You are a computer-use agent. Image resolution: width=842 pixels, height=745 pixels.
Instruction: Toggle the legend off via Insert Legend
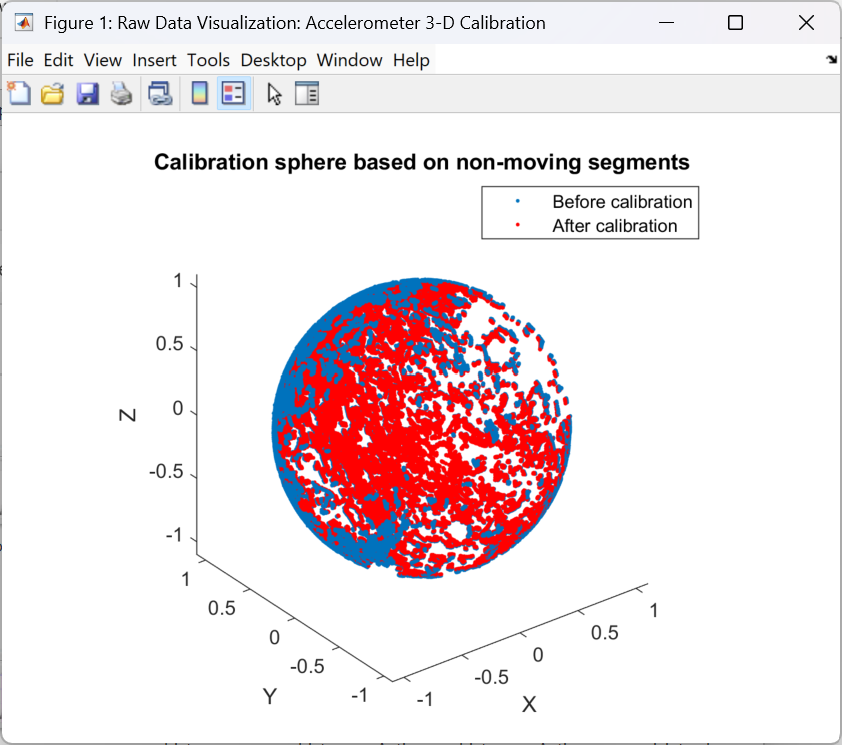tap(233, 93)
